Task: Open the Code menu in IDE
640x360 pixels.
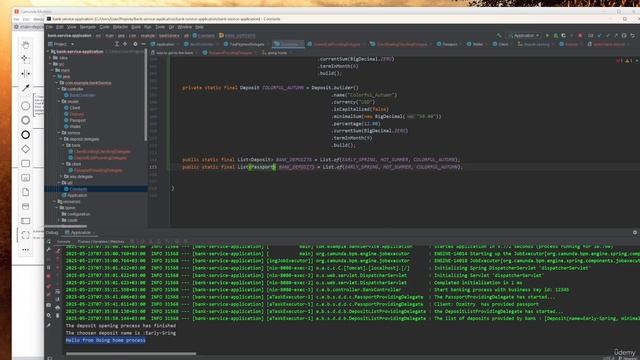Action: [x=104, y=27]
